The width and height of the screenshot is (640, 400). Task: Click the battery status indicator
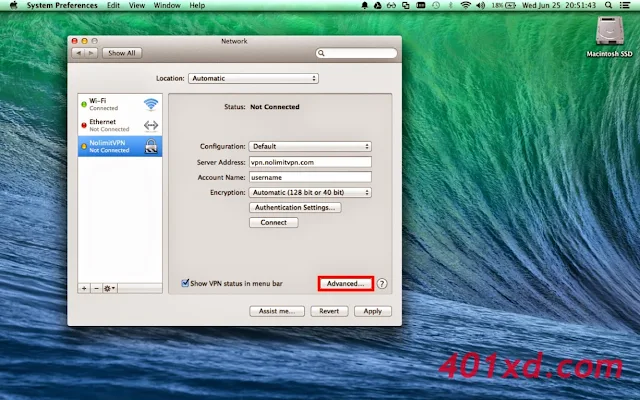point(504,5)
